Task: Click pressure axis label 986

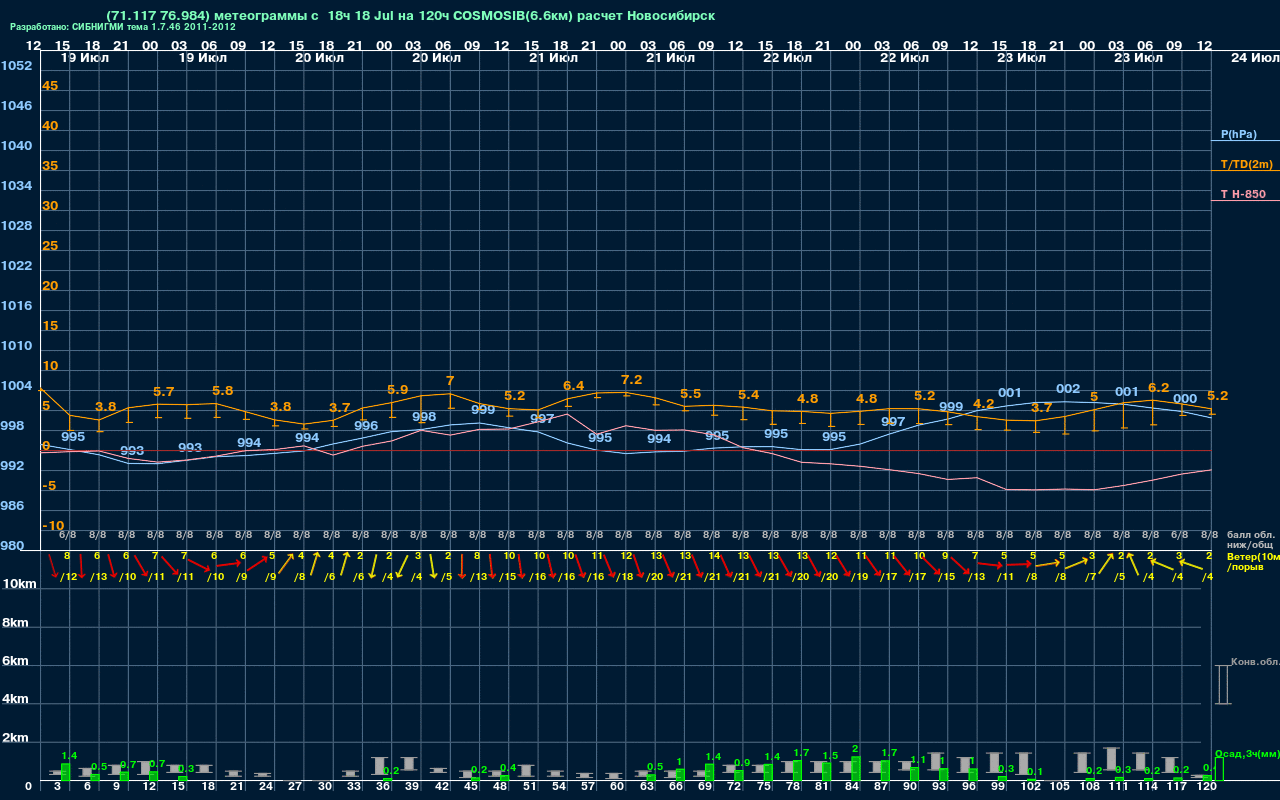Action: click(13, 506)
